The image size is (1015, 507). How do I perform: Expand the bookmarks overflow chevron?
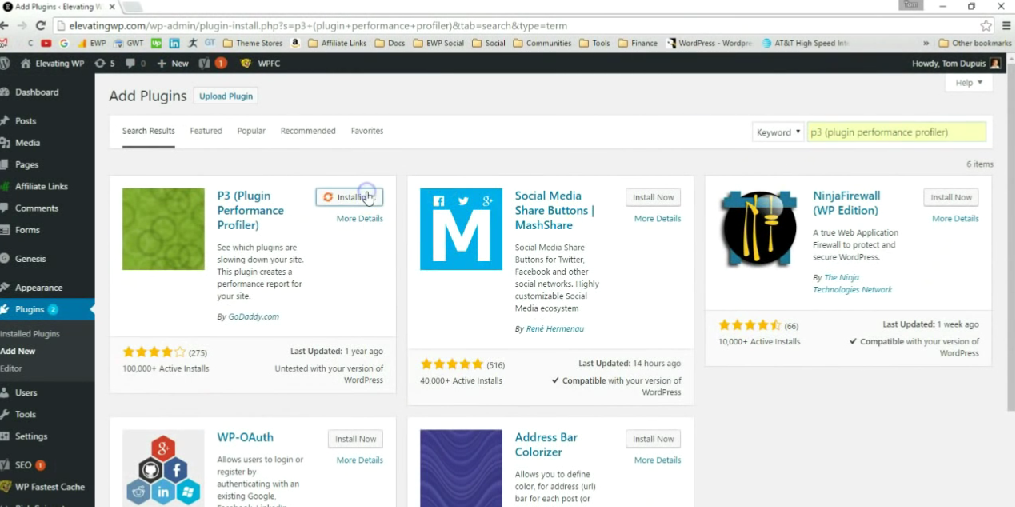(x=926, y=43)
